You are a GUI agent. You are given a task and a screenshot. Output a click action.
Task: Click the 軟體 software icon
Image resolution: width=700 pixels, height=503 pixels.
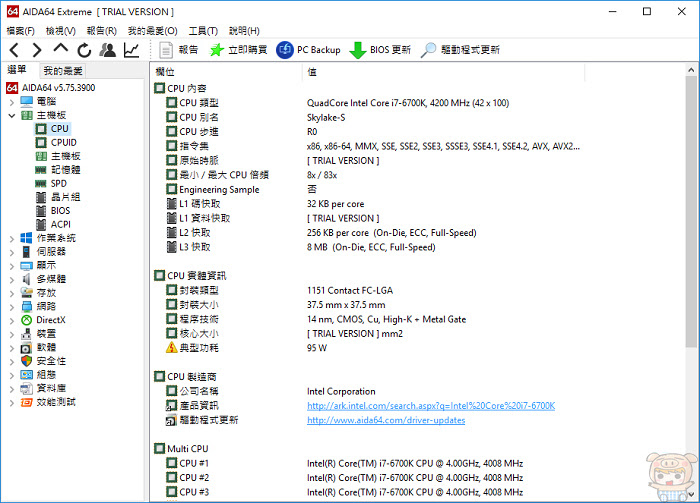point(26,348)
